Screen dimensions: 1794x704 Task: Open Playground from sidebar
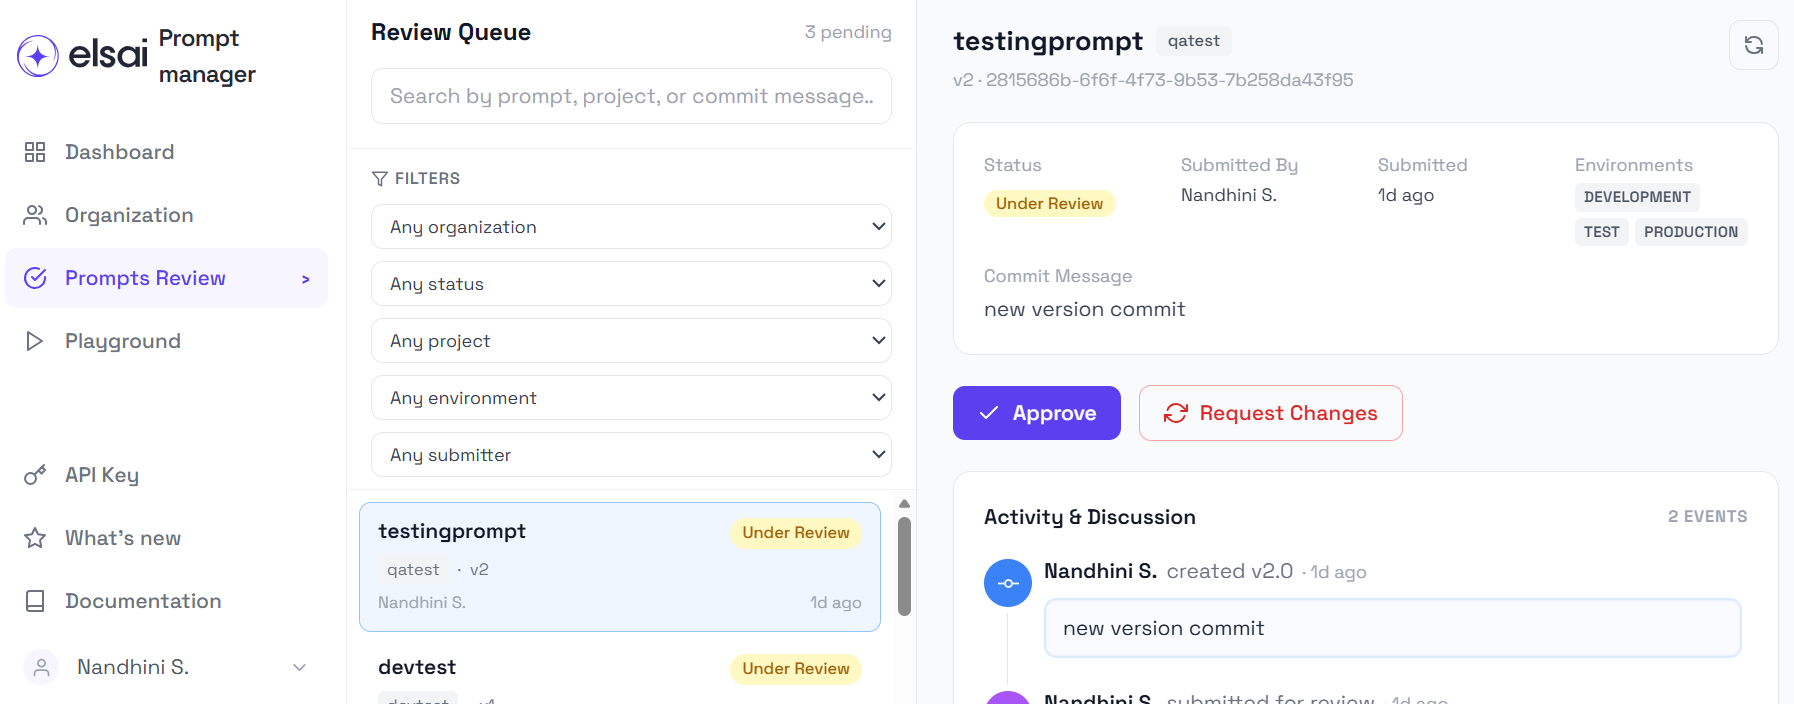tap(166, 341)
